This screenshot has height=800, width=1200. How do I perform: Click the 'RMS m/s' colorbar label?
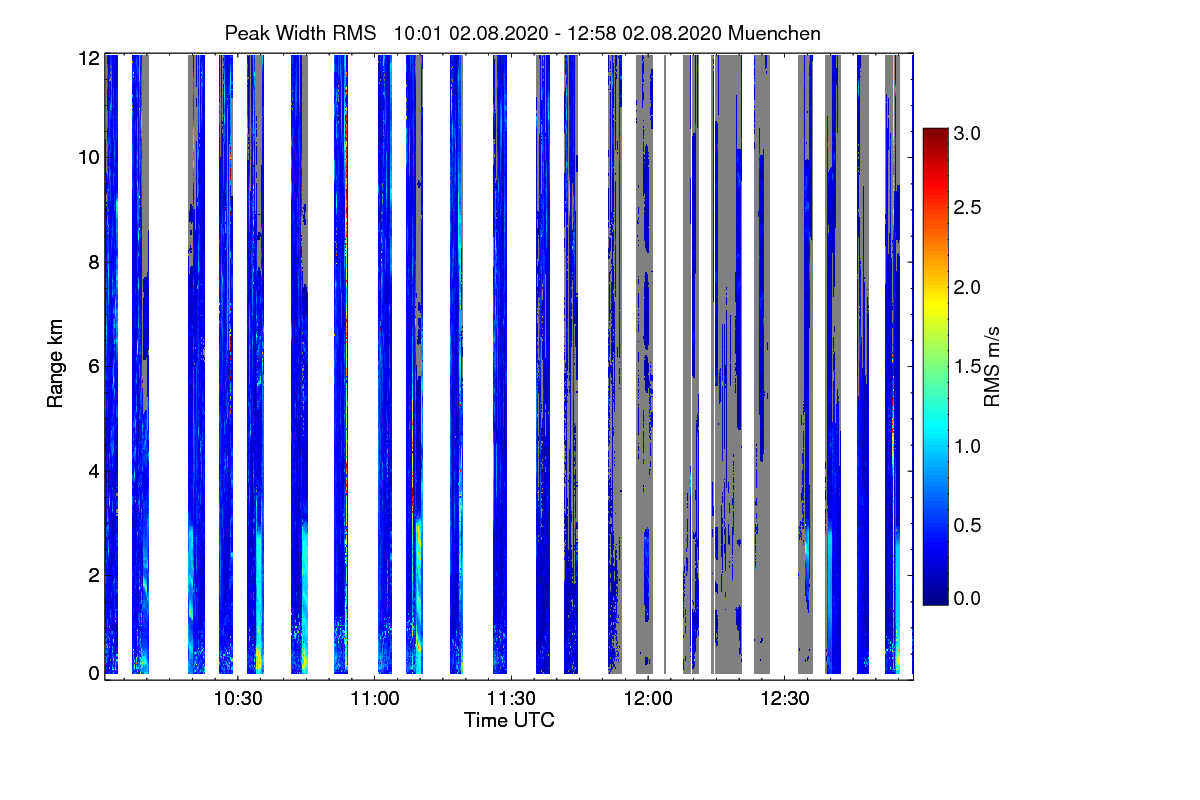(991, 365)
